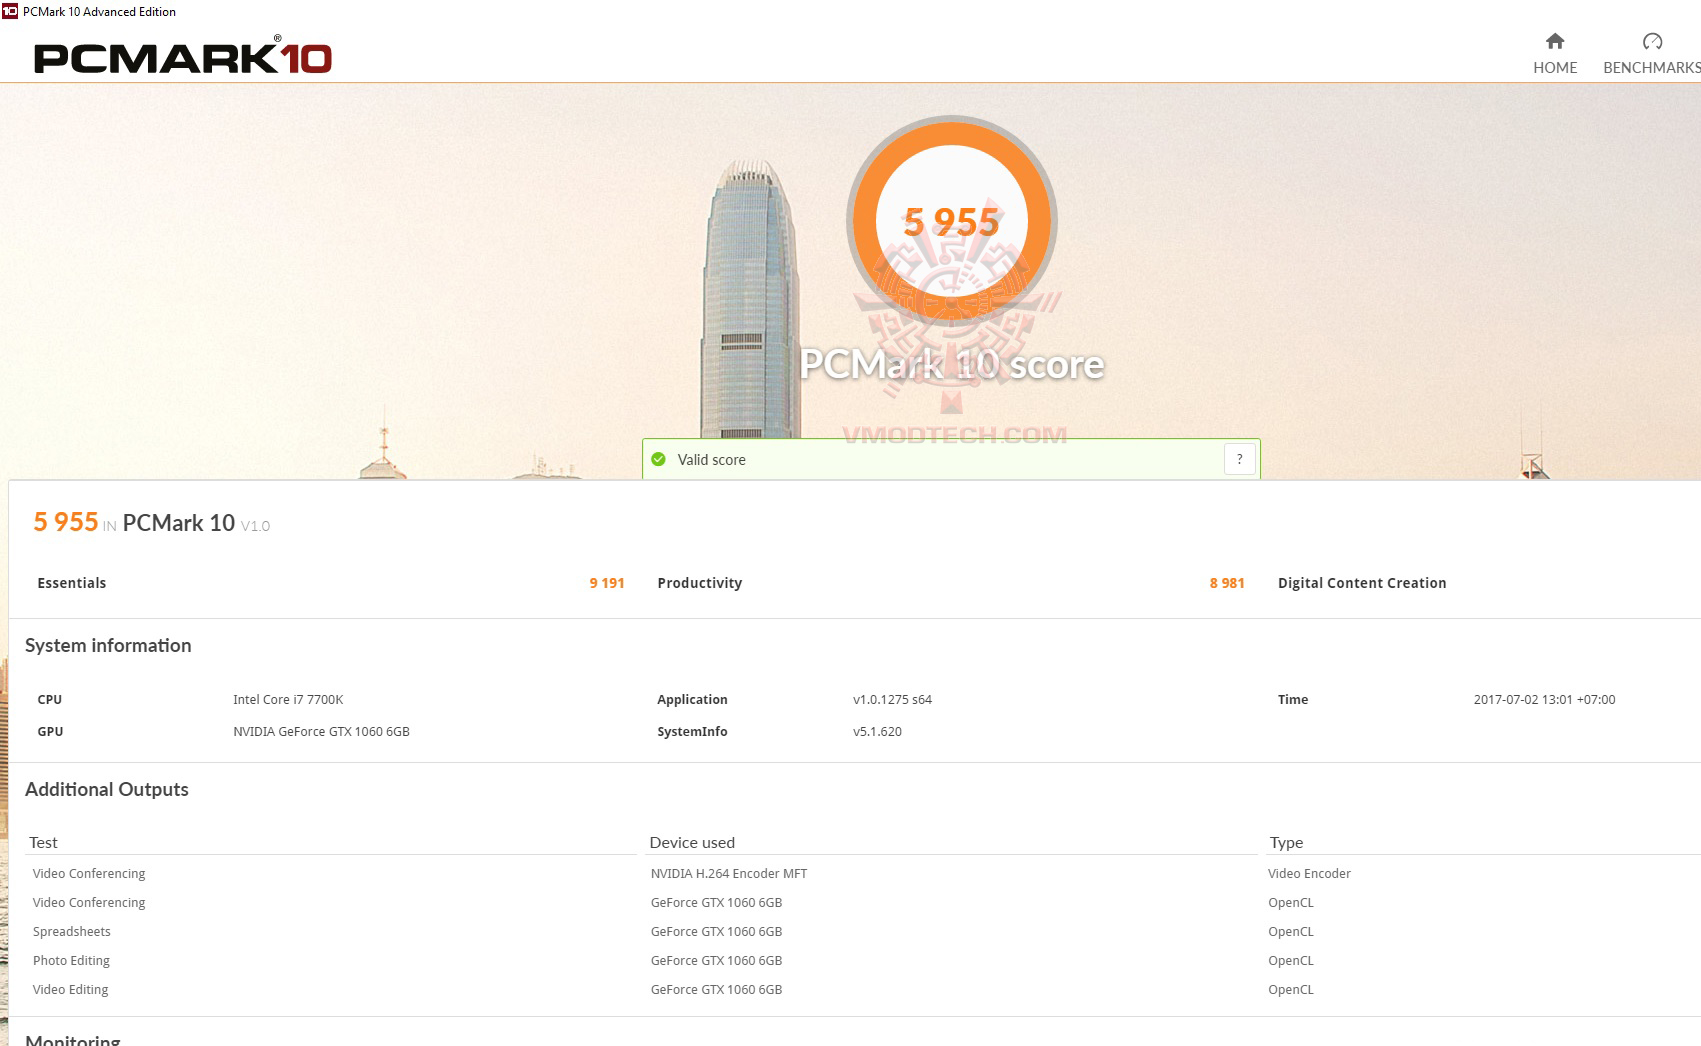
Task: Click the PCMark 10 title bar app icon
Action: point(10,12)
